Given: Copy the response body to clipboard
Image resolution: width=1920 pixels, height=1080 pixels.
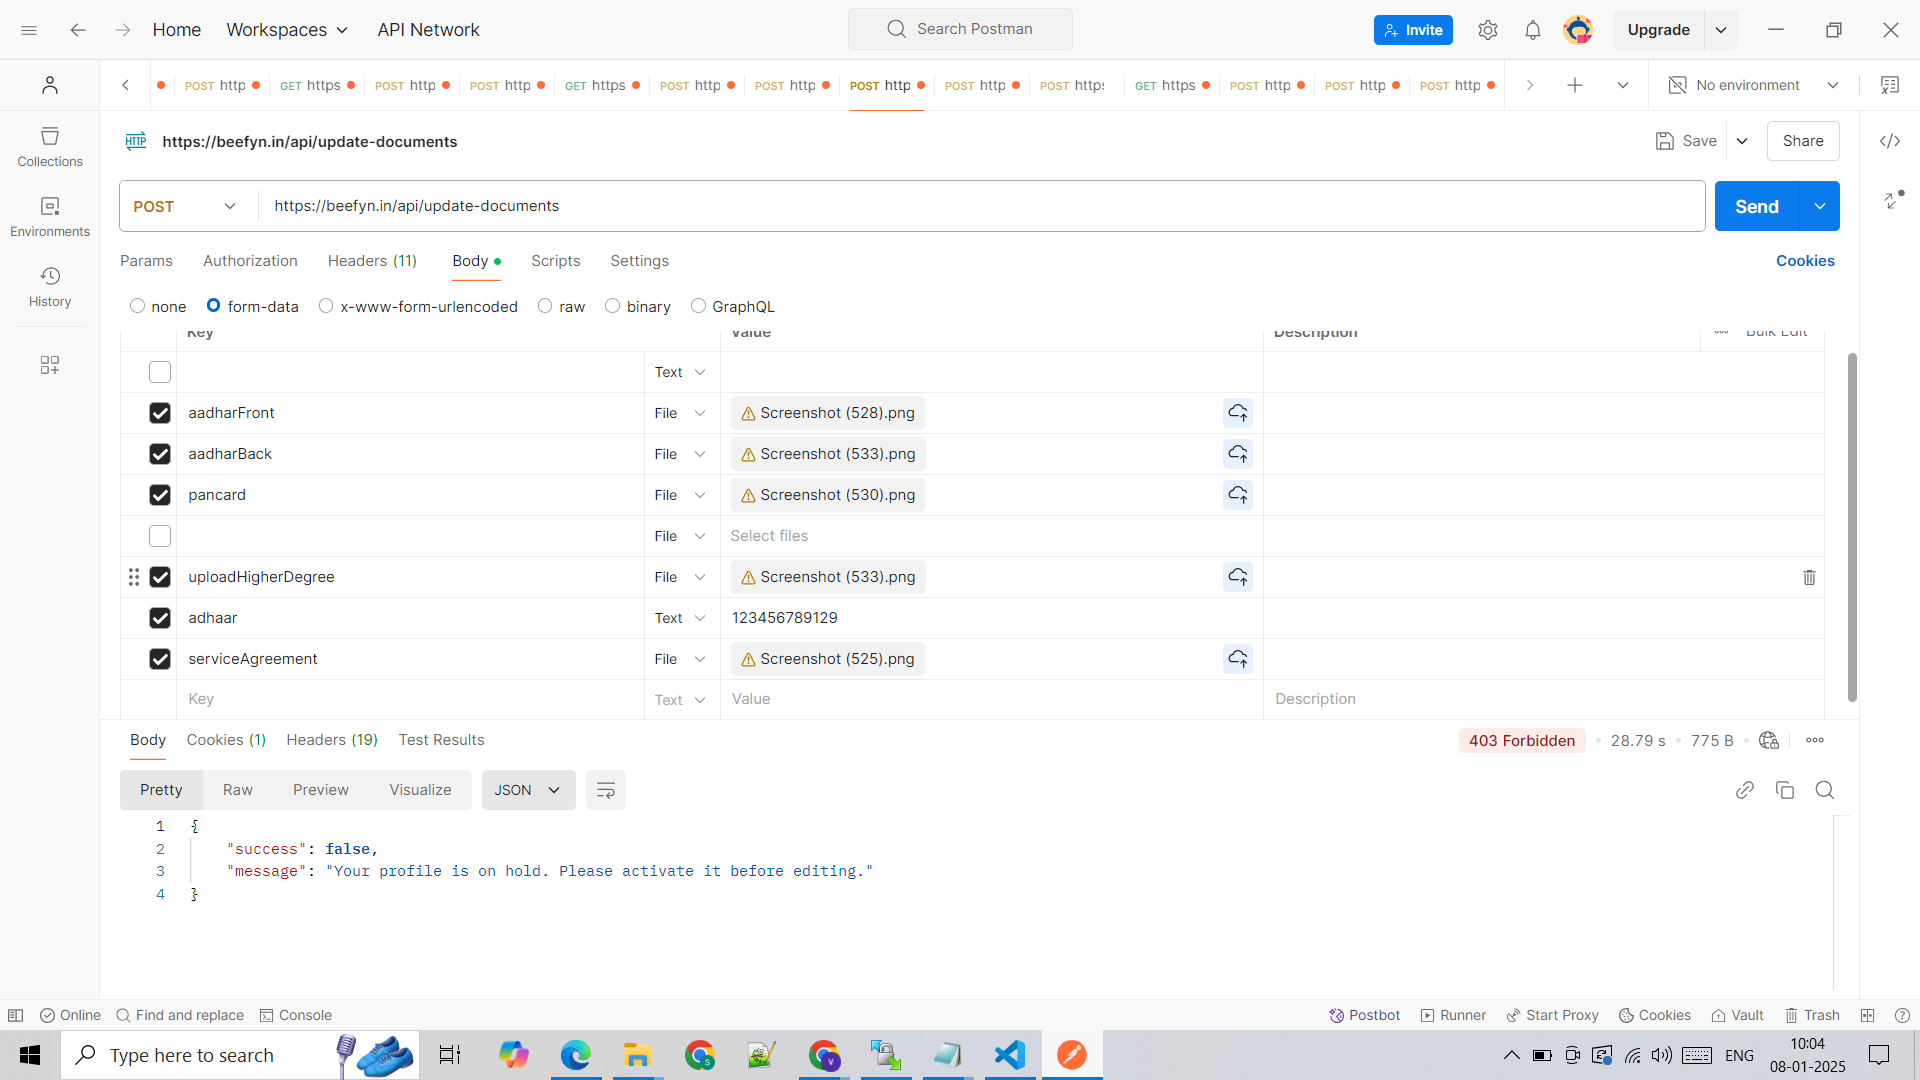Looking at the screenshot, I should (x=1785, y=790).
